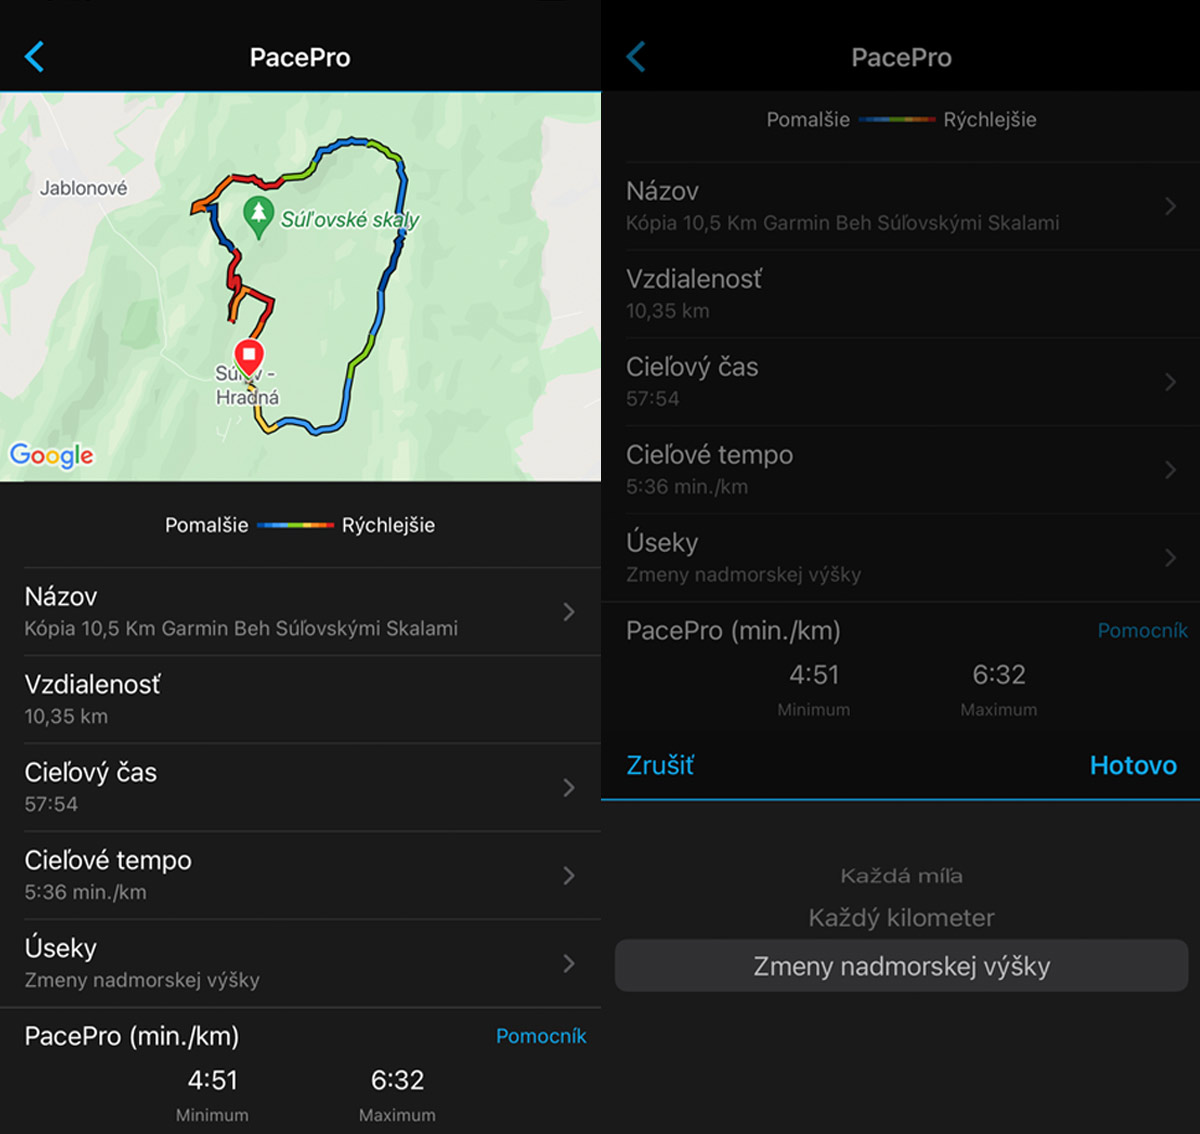Screen dimensions: 1200x1134
Task: Select Každý kilometer in the picker
Action: 901,918
